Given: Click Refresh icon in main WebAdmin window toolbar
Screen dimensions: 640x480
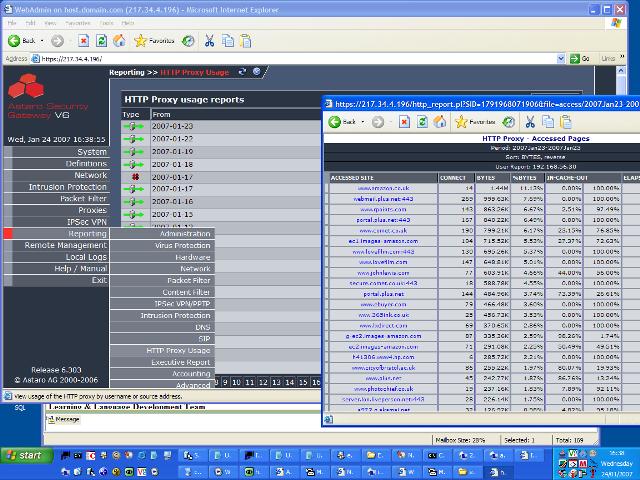Looking at the screenshot, I should [x=101, y=41].
